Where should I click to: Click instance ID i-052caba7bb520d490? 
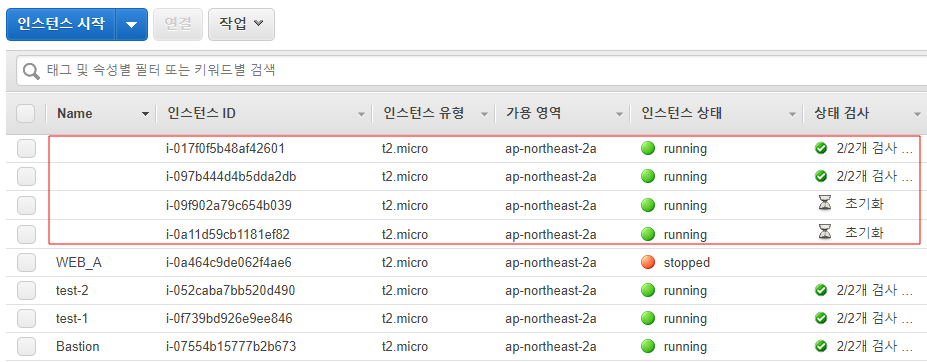point(231,290)
